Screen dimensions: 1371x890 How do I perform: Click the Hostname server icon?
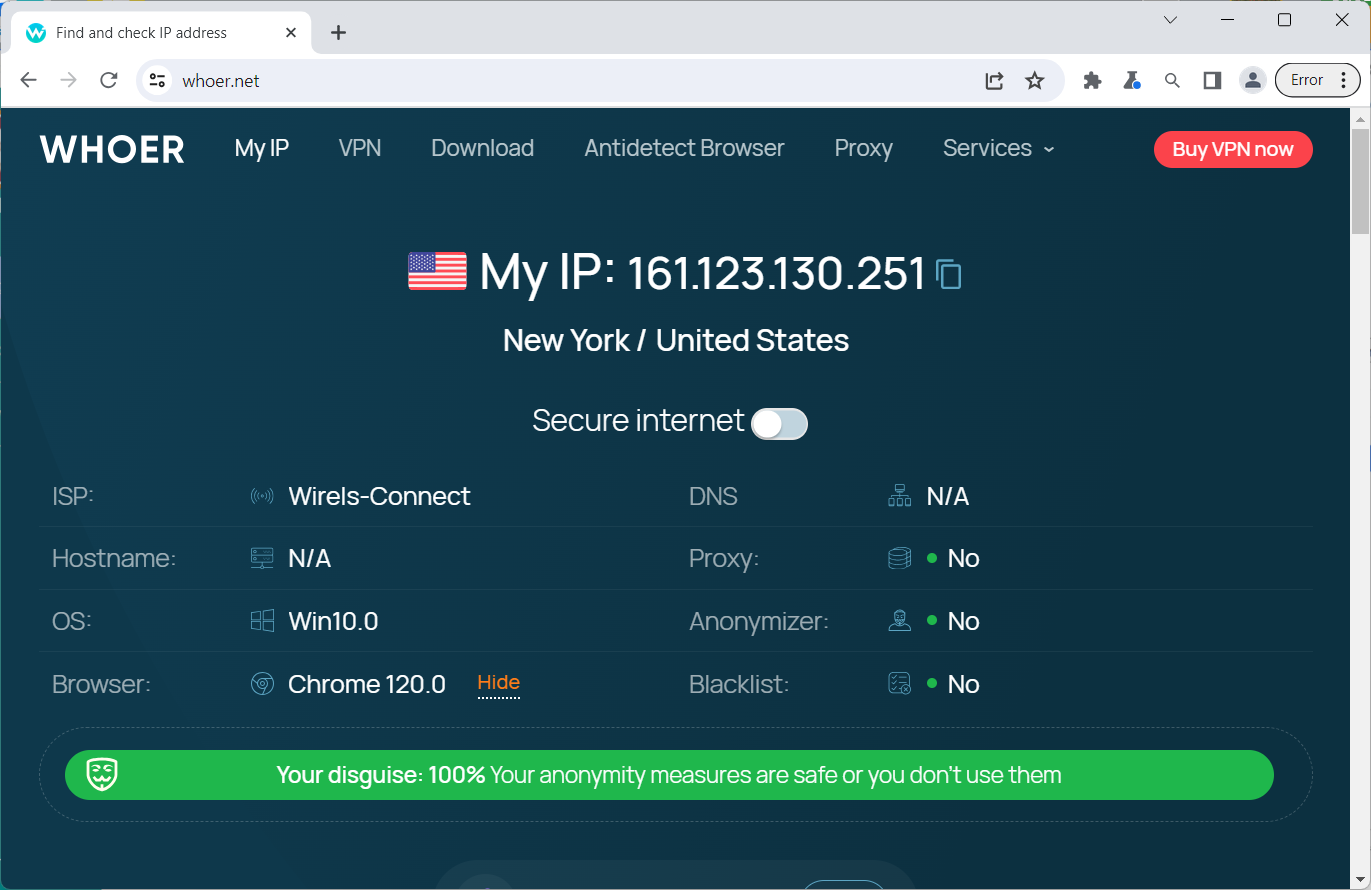point(262,558)
